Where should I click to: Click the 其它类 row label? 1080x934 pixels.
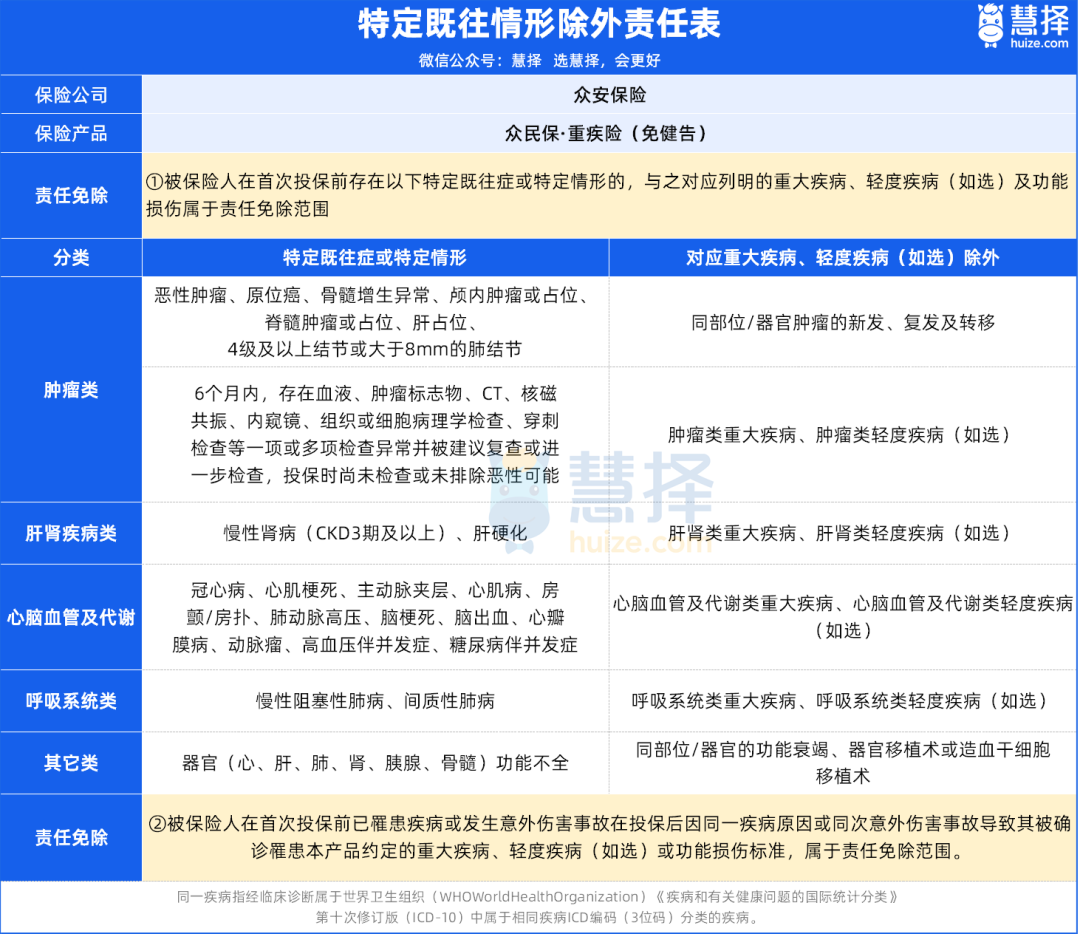click(71, 763)
